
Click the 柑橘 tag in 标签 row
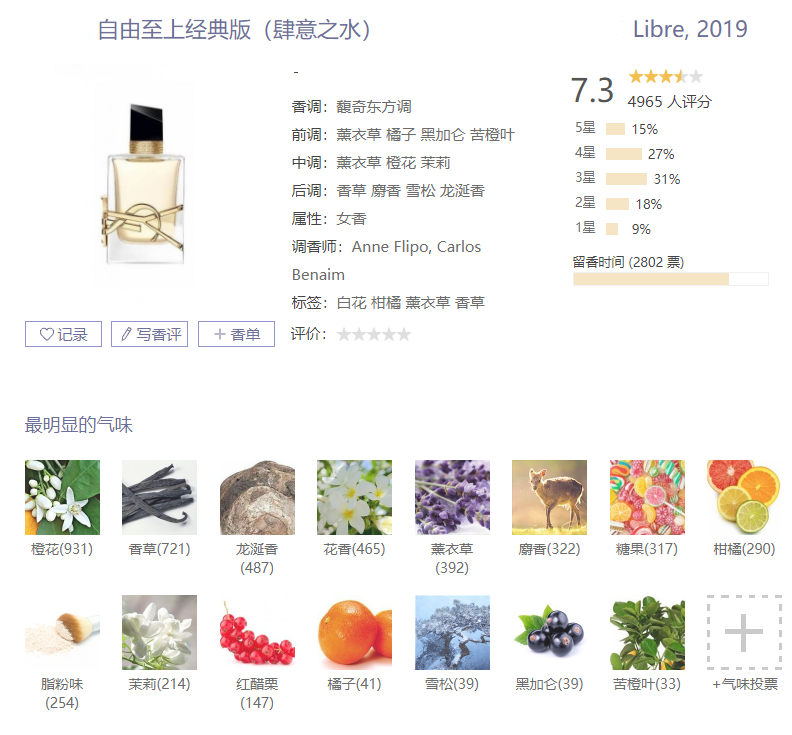click(x=386, y=303)
